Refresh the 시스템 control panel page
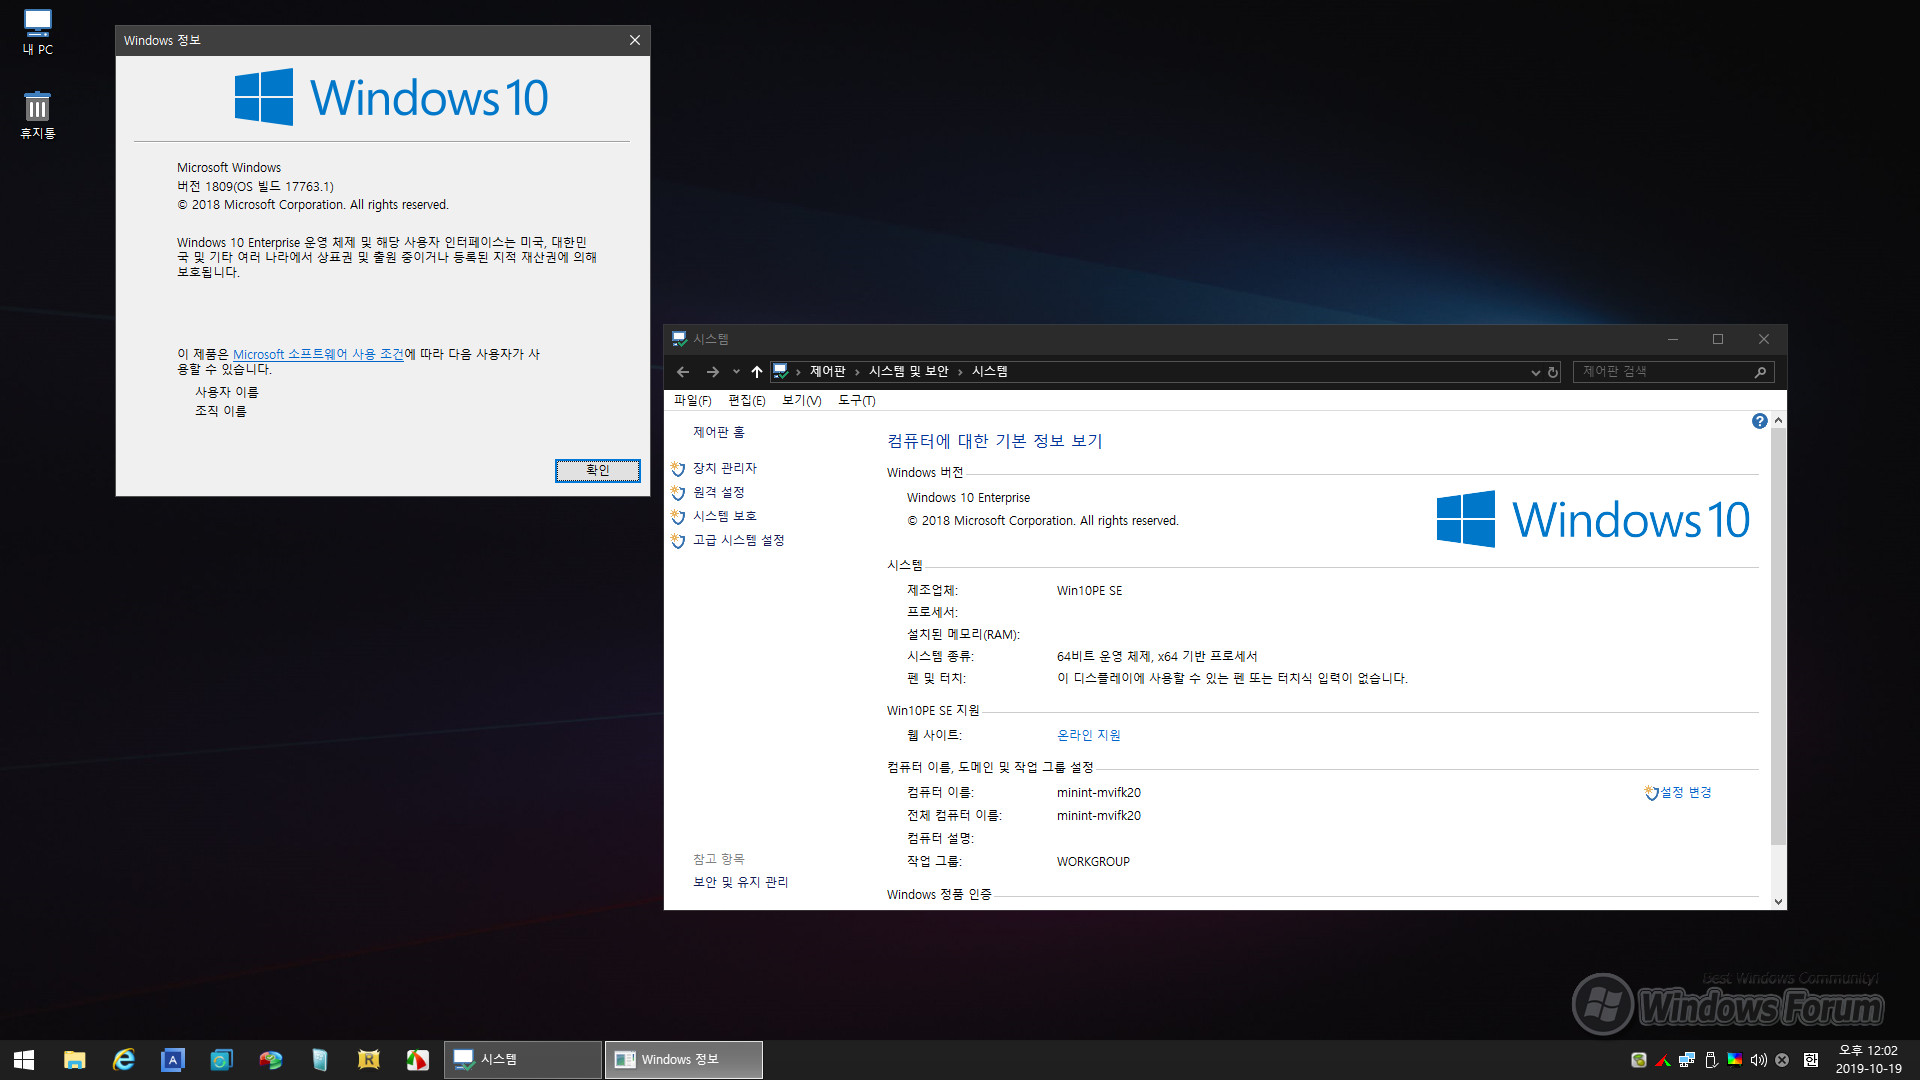The height and width of the screenshot is (1080, 1920). pos(1553,372)
